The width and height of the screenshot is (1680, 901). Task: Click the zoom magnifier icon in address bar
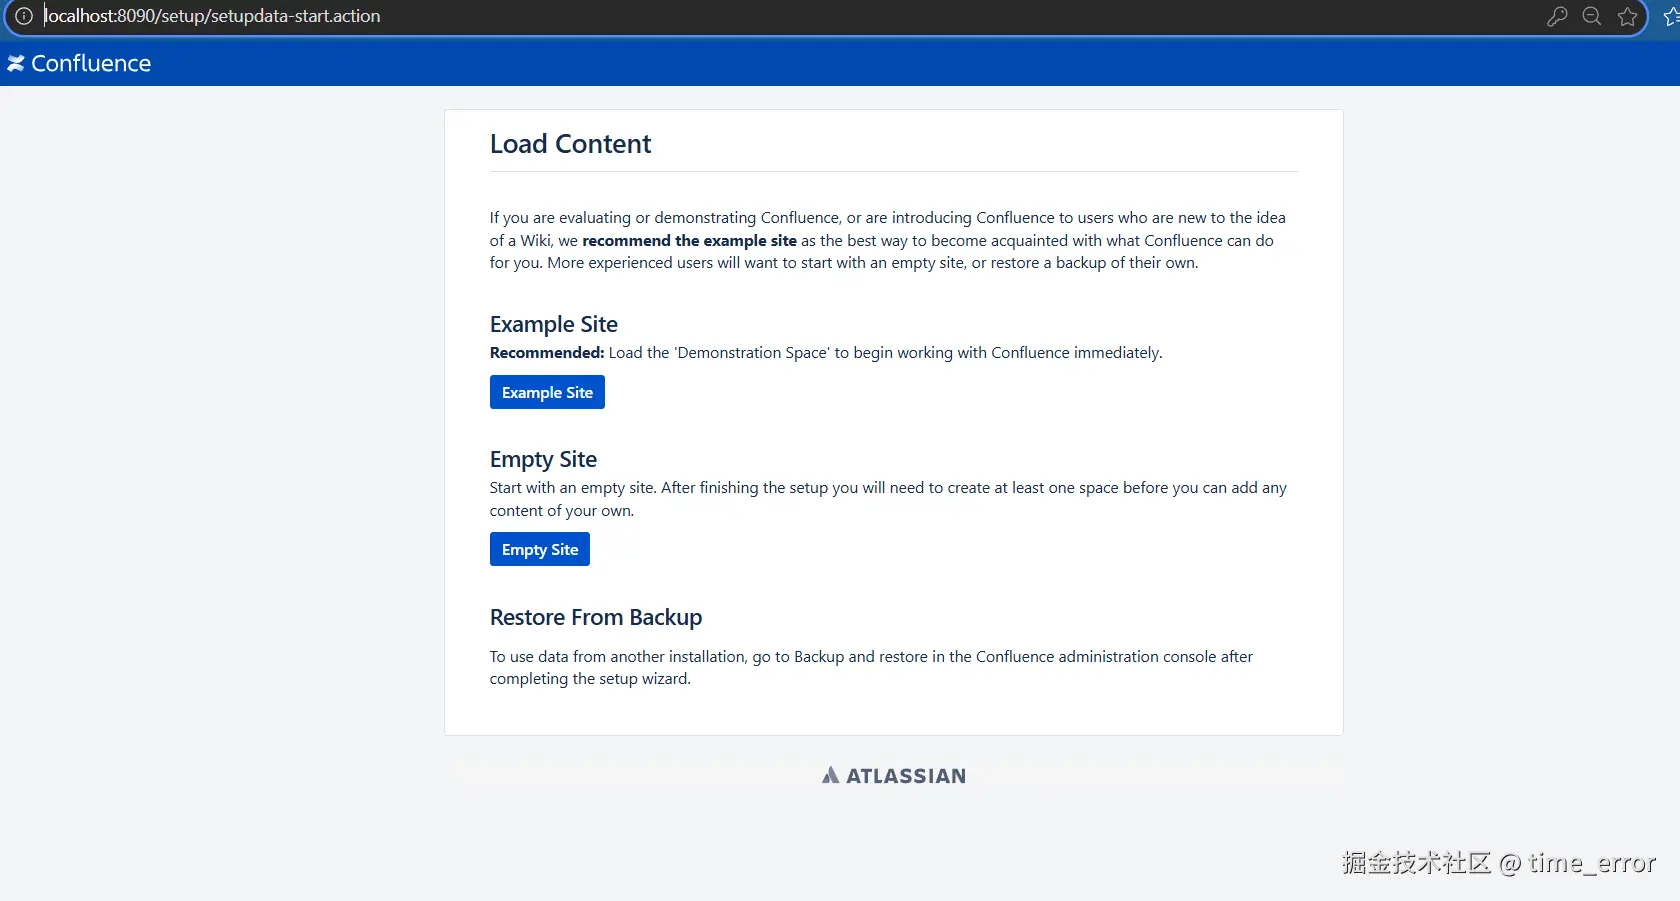(1592, 16)
